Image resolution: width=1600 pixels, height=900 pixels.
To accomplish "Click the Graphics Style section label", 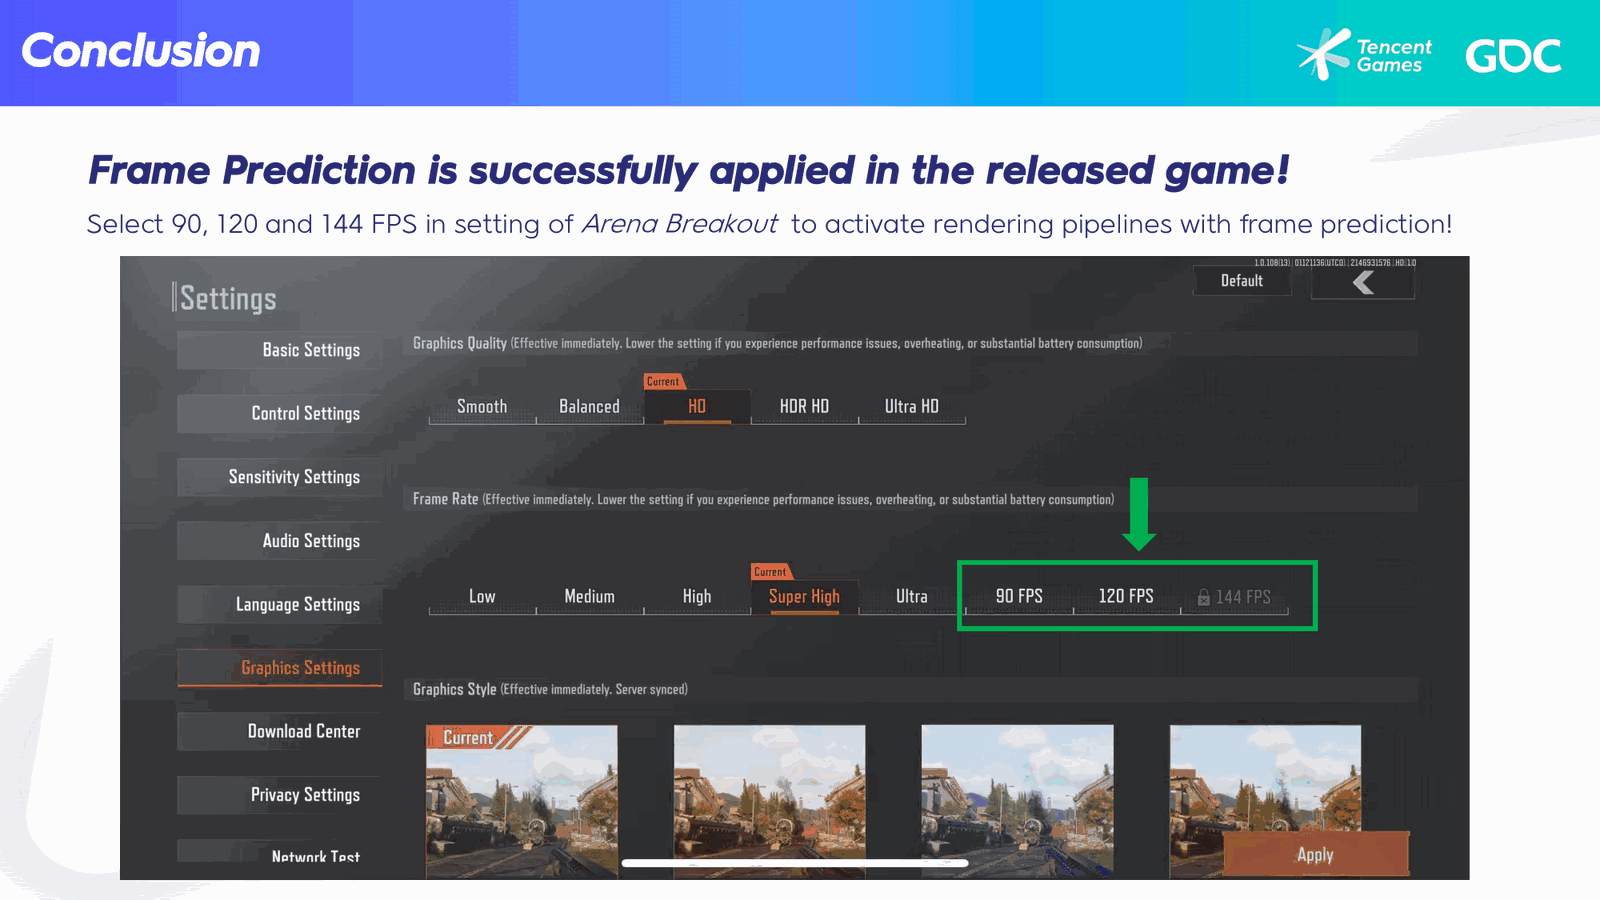I will coord(454,689).
